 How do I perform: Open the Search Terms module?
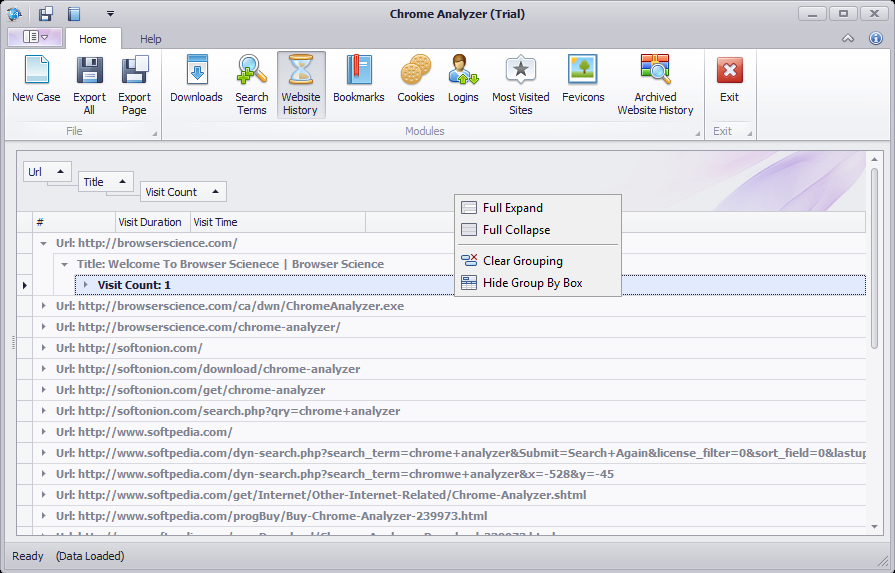[251, 85]
